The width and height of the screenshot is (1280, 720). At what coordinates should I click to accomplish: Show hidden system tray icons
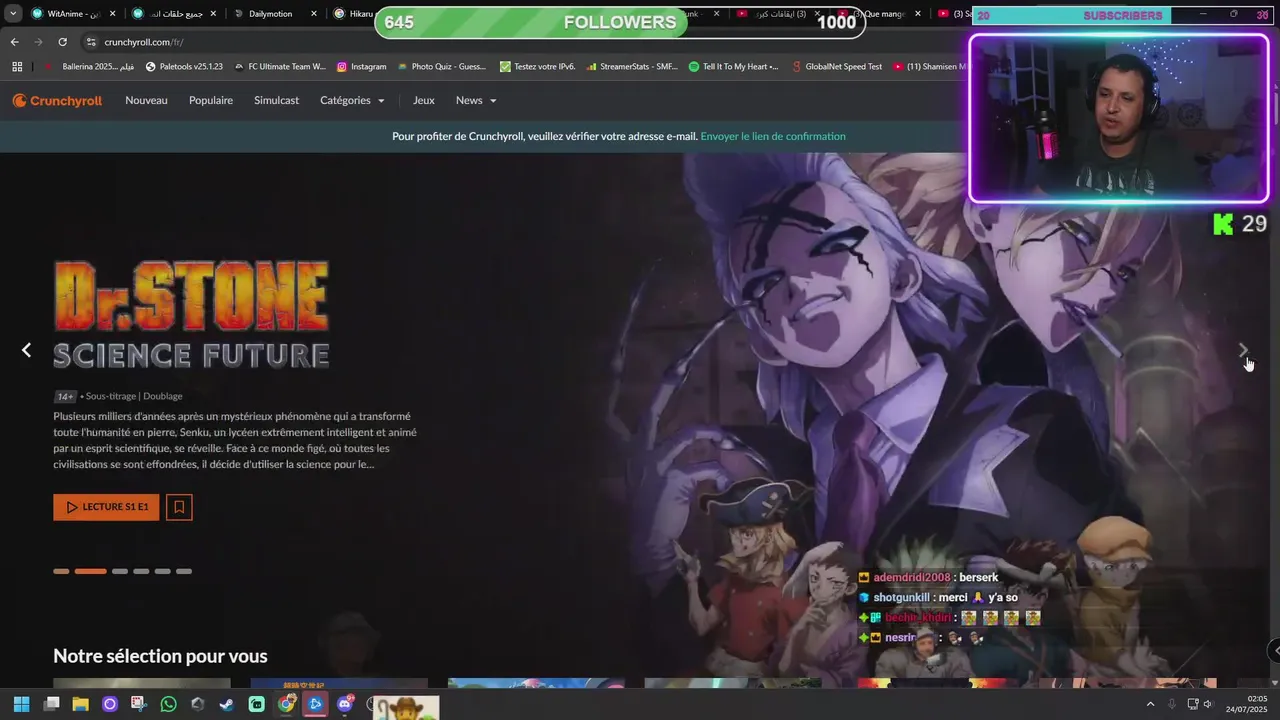1150,704
